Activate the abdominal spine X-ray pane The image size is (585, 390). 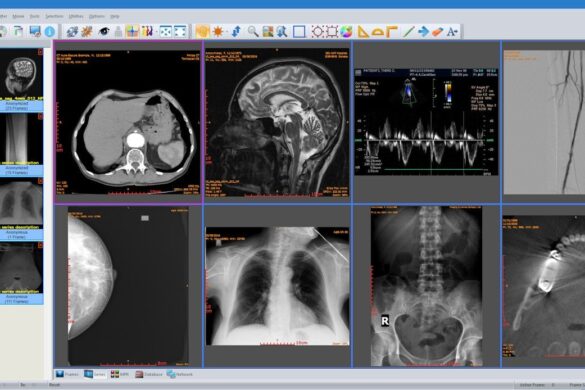pos(426,286)
